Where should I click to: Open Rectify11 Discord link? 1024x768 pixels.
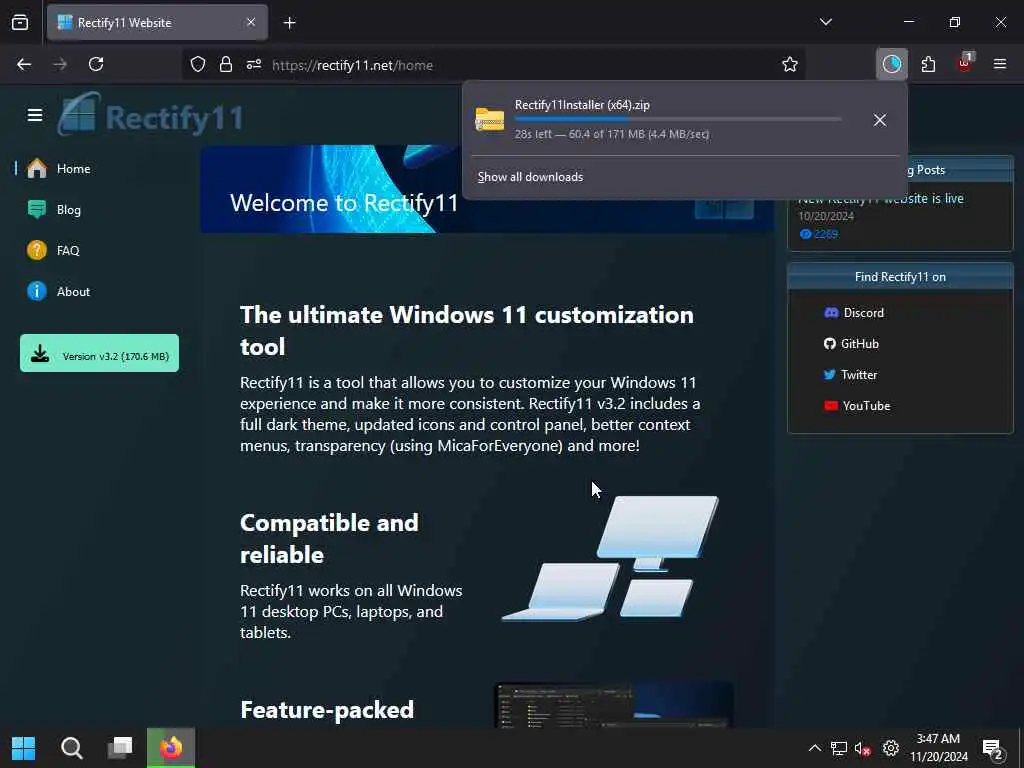coord(854,313)
